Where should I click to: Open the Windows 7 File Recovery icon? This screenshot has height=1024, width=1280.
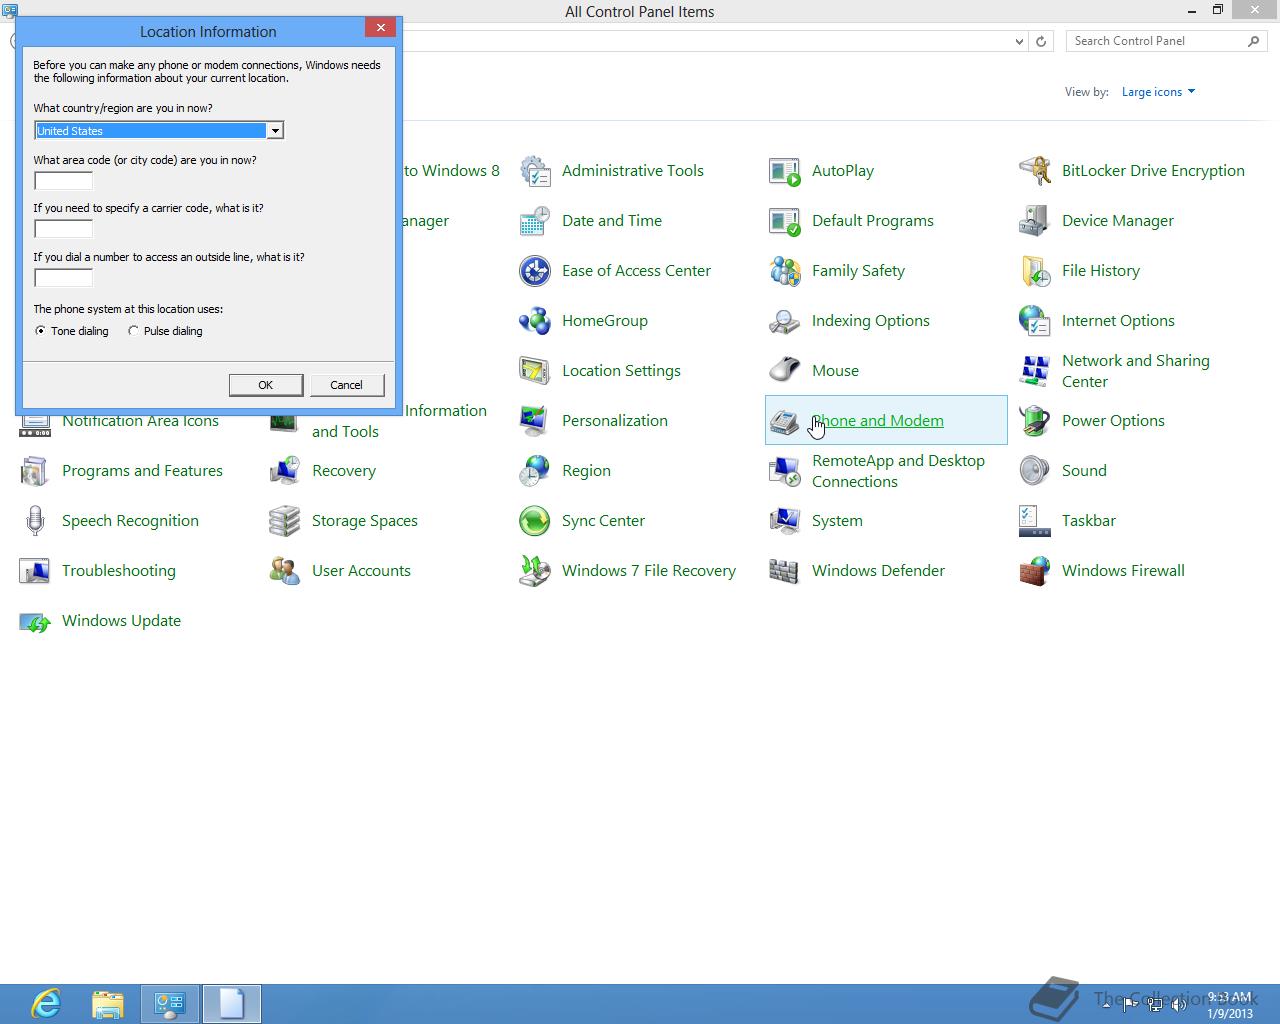point(535,571)
